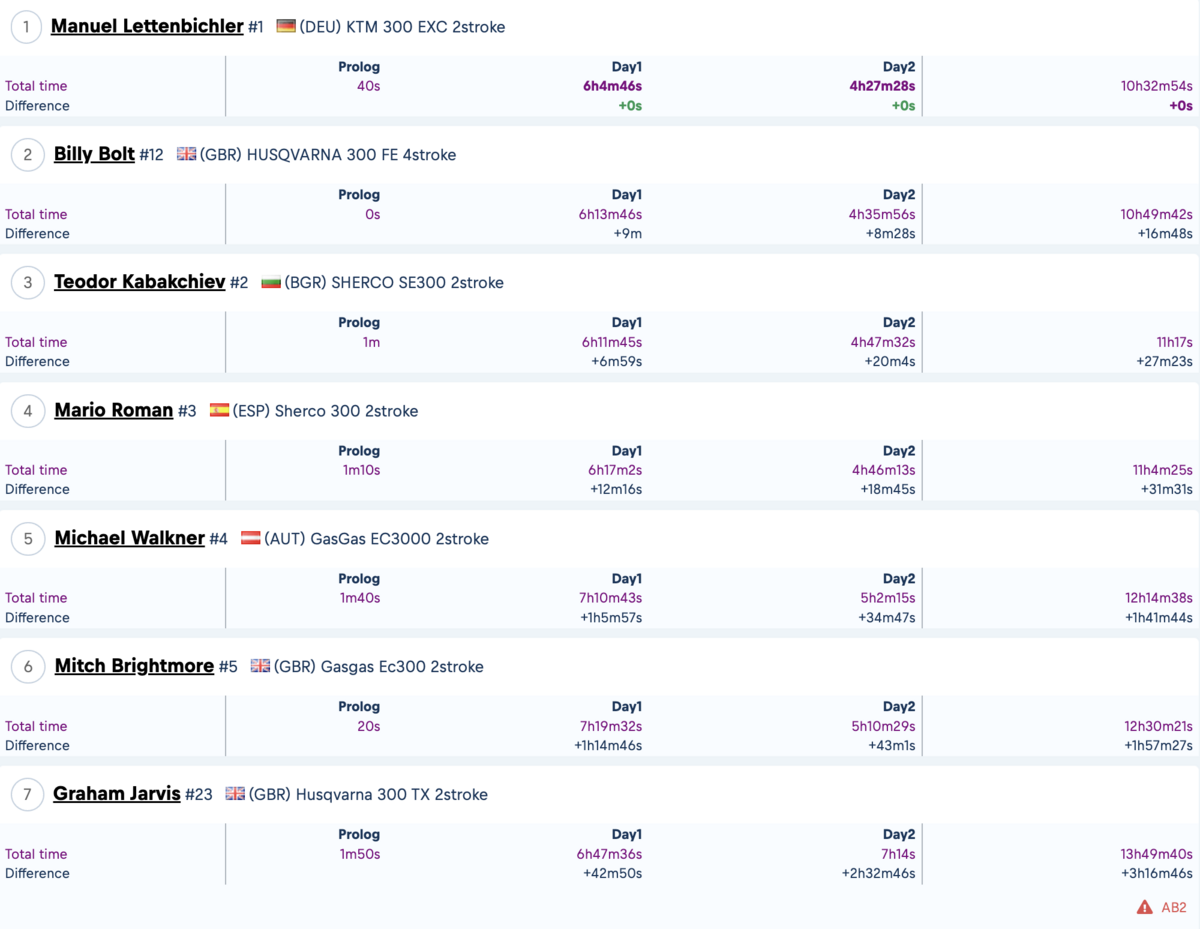1200x929 pixels.
Task: Click the British flag icon beside Graham Jarvis
Action: click(x=235, y=794)
